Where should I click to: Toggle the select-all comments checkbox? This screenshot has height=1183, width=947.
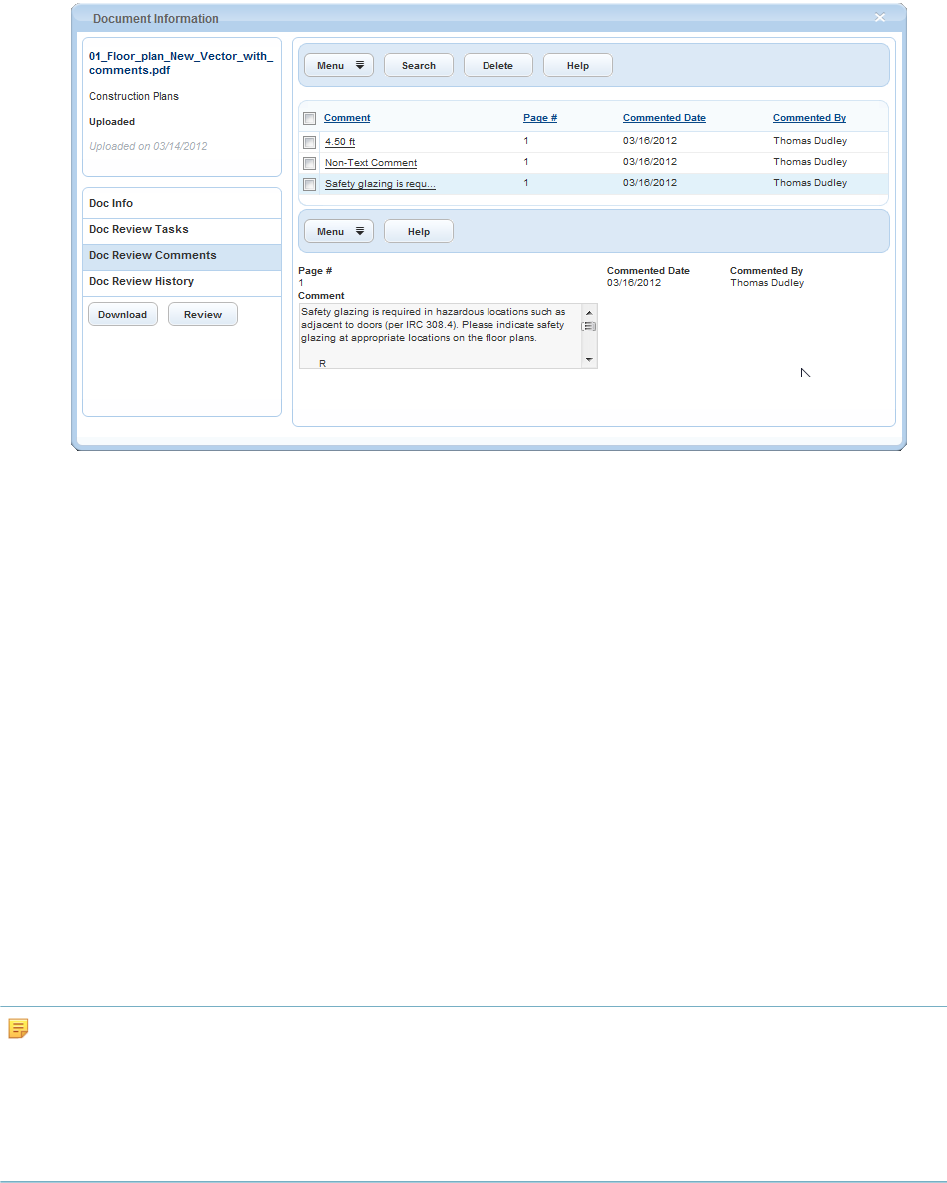tap(309, 118)
